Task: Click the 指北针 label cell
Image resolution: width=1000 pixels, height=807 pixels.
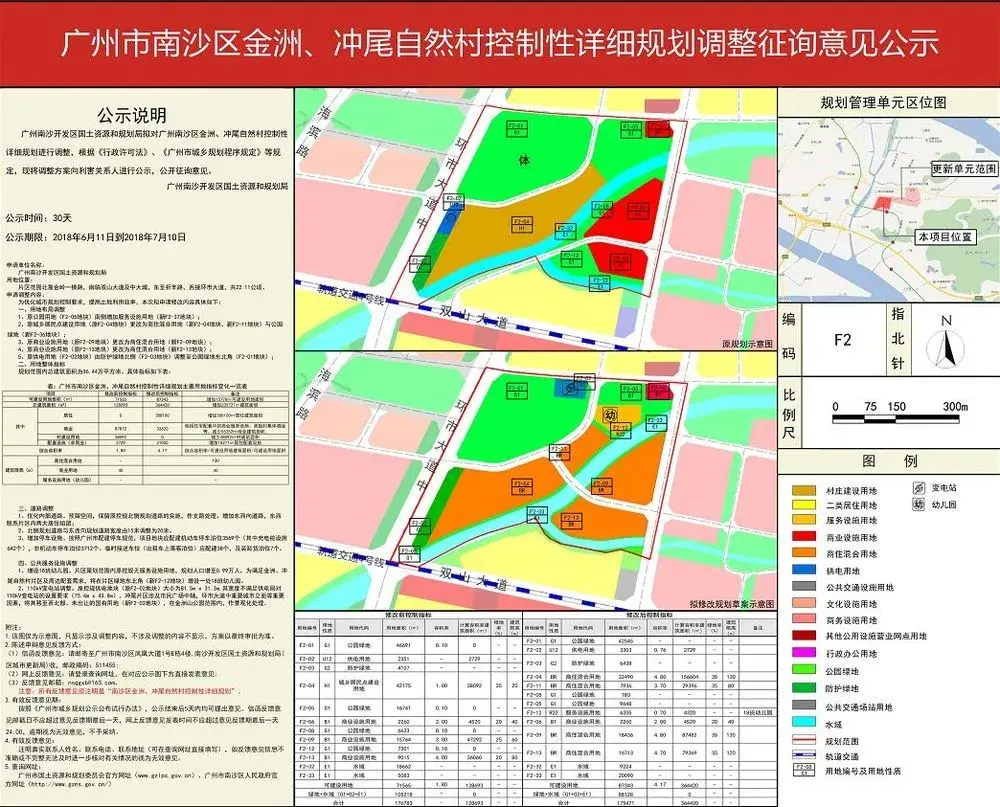Action: click(x=897, y=339)
